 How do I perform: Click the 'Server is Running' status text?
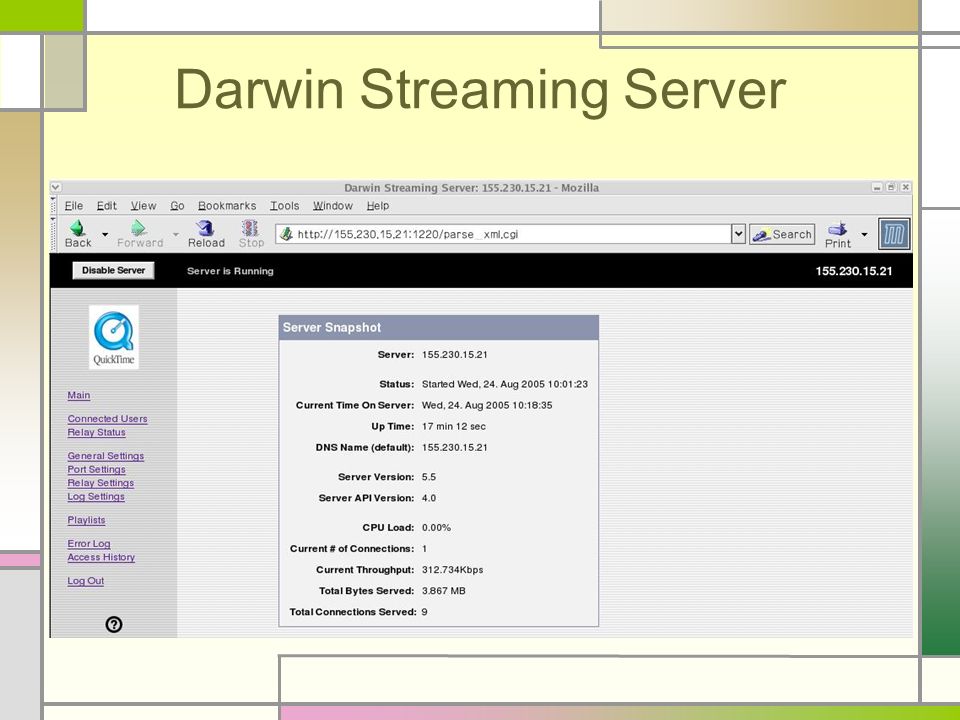pos(230,271)
